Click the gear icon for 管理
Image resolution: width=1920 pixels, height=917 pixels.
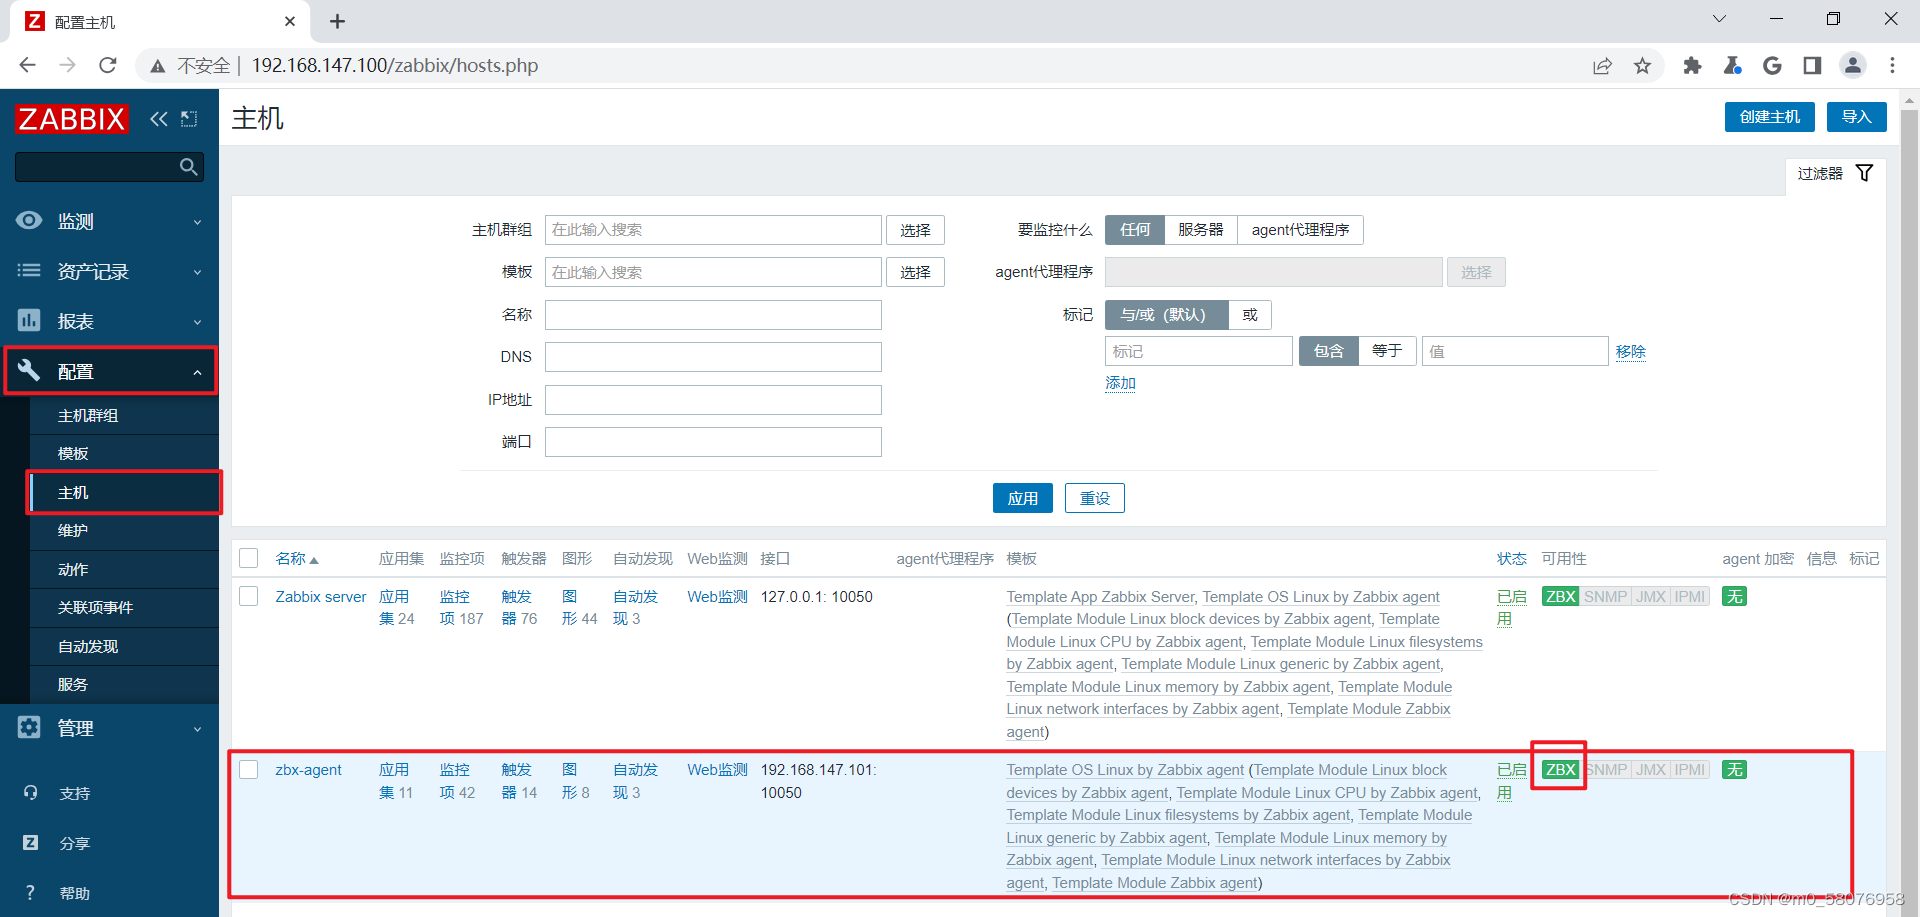click(29, 728)
